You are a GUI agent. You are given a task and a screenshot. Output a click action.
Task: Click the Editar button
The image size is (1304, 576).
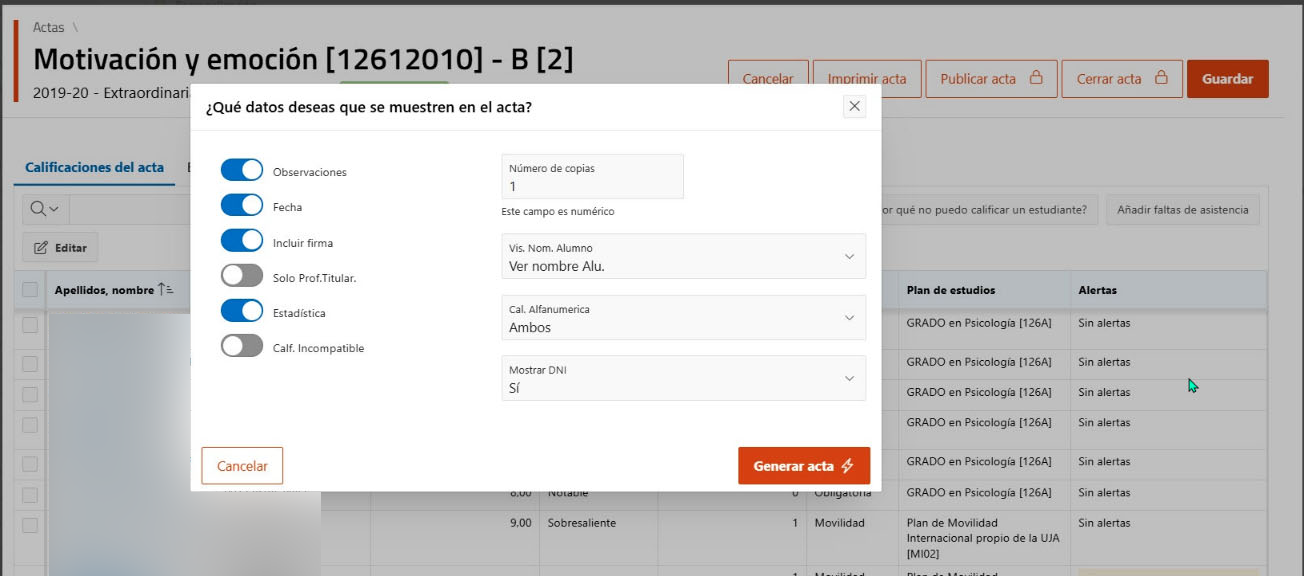pos(60,248)
